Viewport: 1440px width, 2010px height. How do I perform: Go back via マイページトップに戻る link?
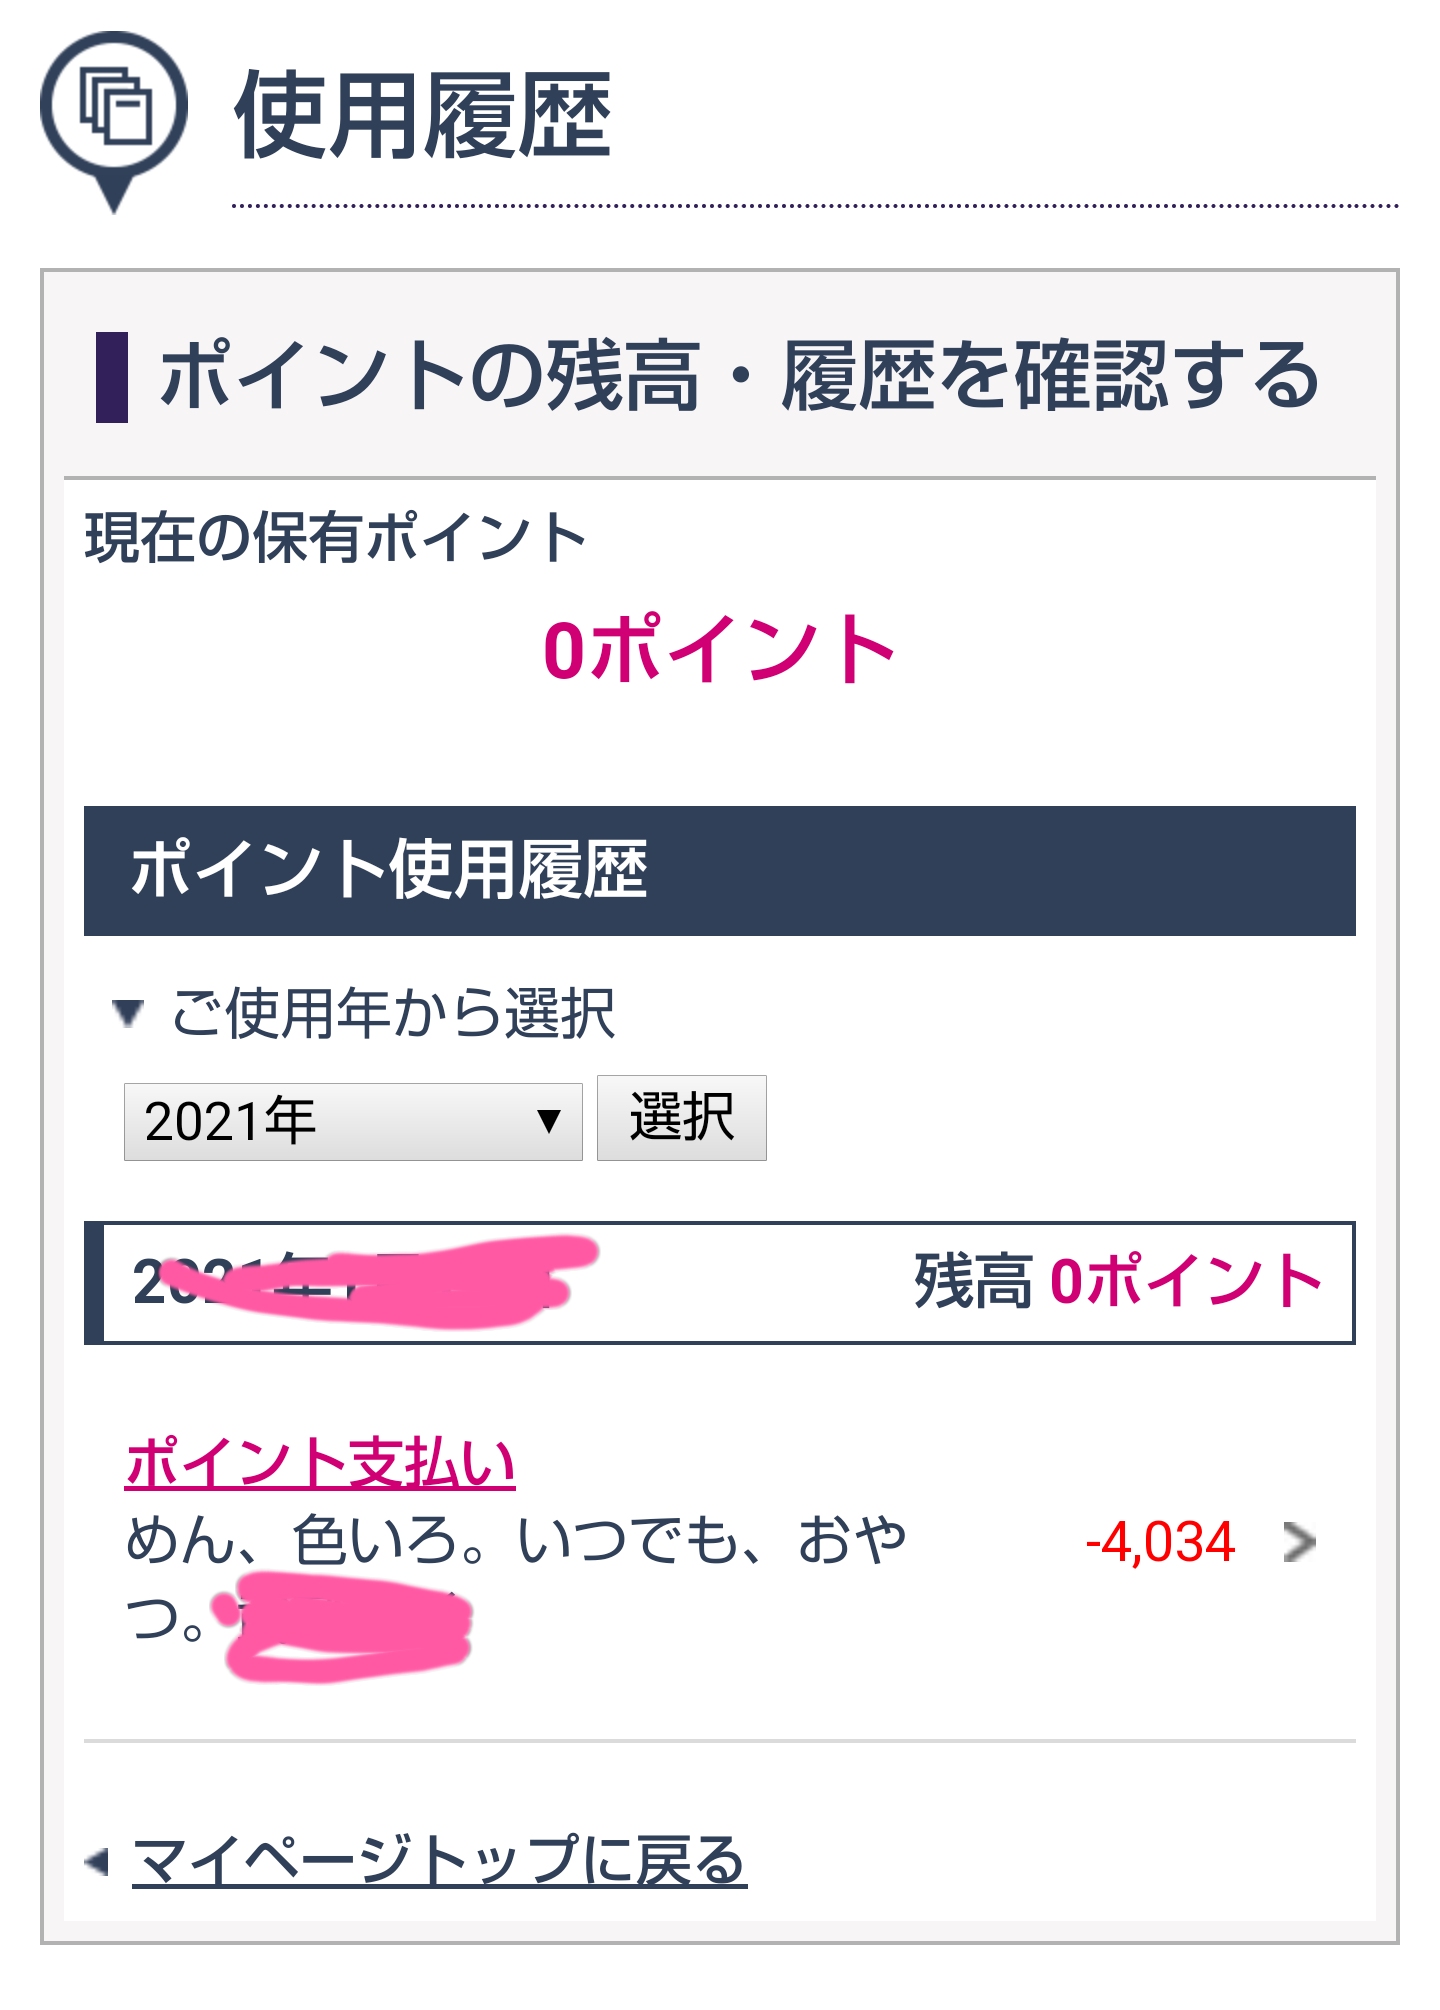(440, 1861)
